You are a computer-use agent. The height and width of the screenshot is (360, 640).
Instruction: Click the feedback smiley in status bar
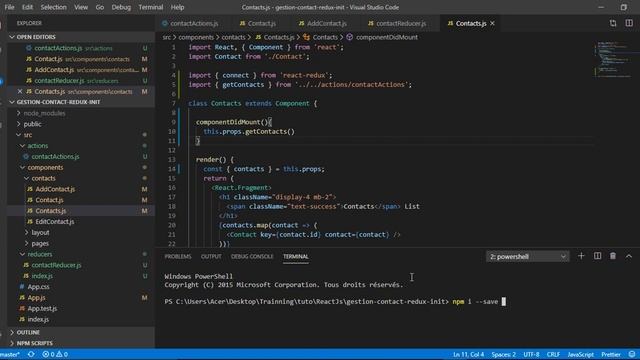632,354
